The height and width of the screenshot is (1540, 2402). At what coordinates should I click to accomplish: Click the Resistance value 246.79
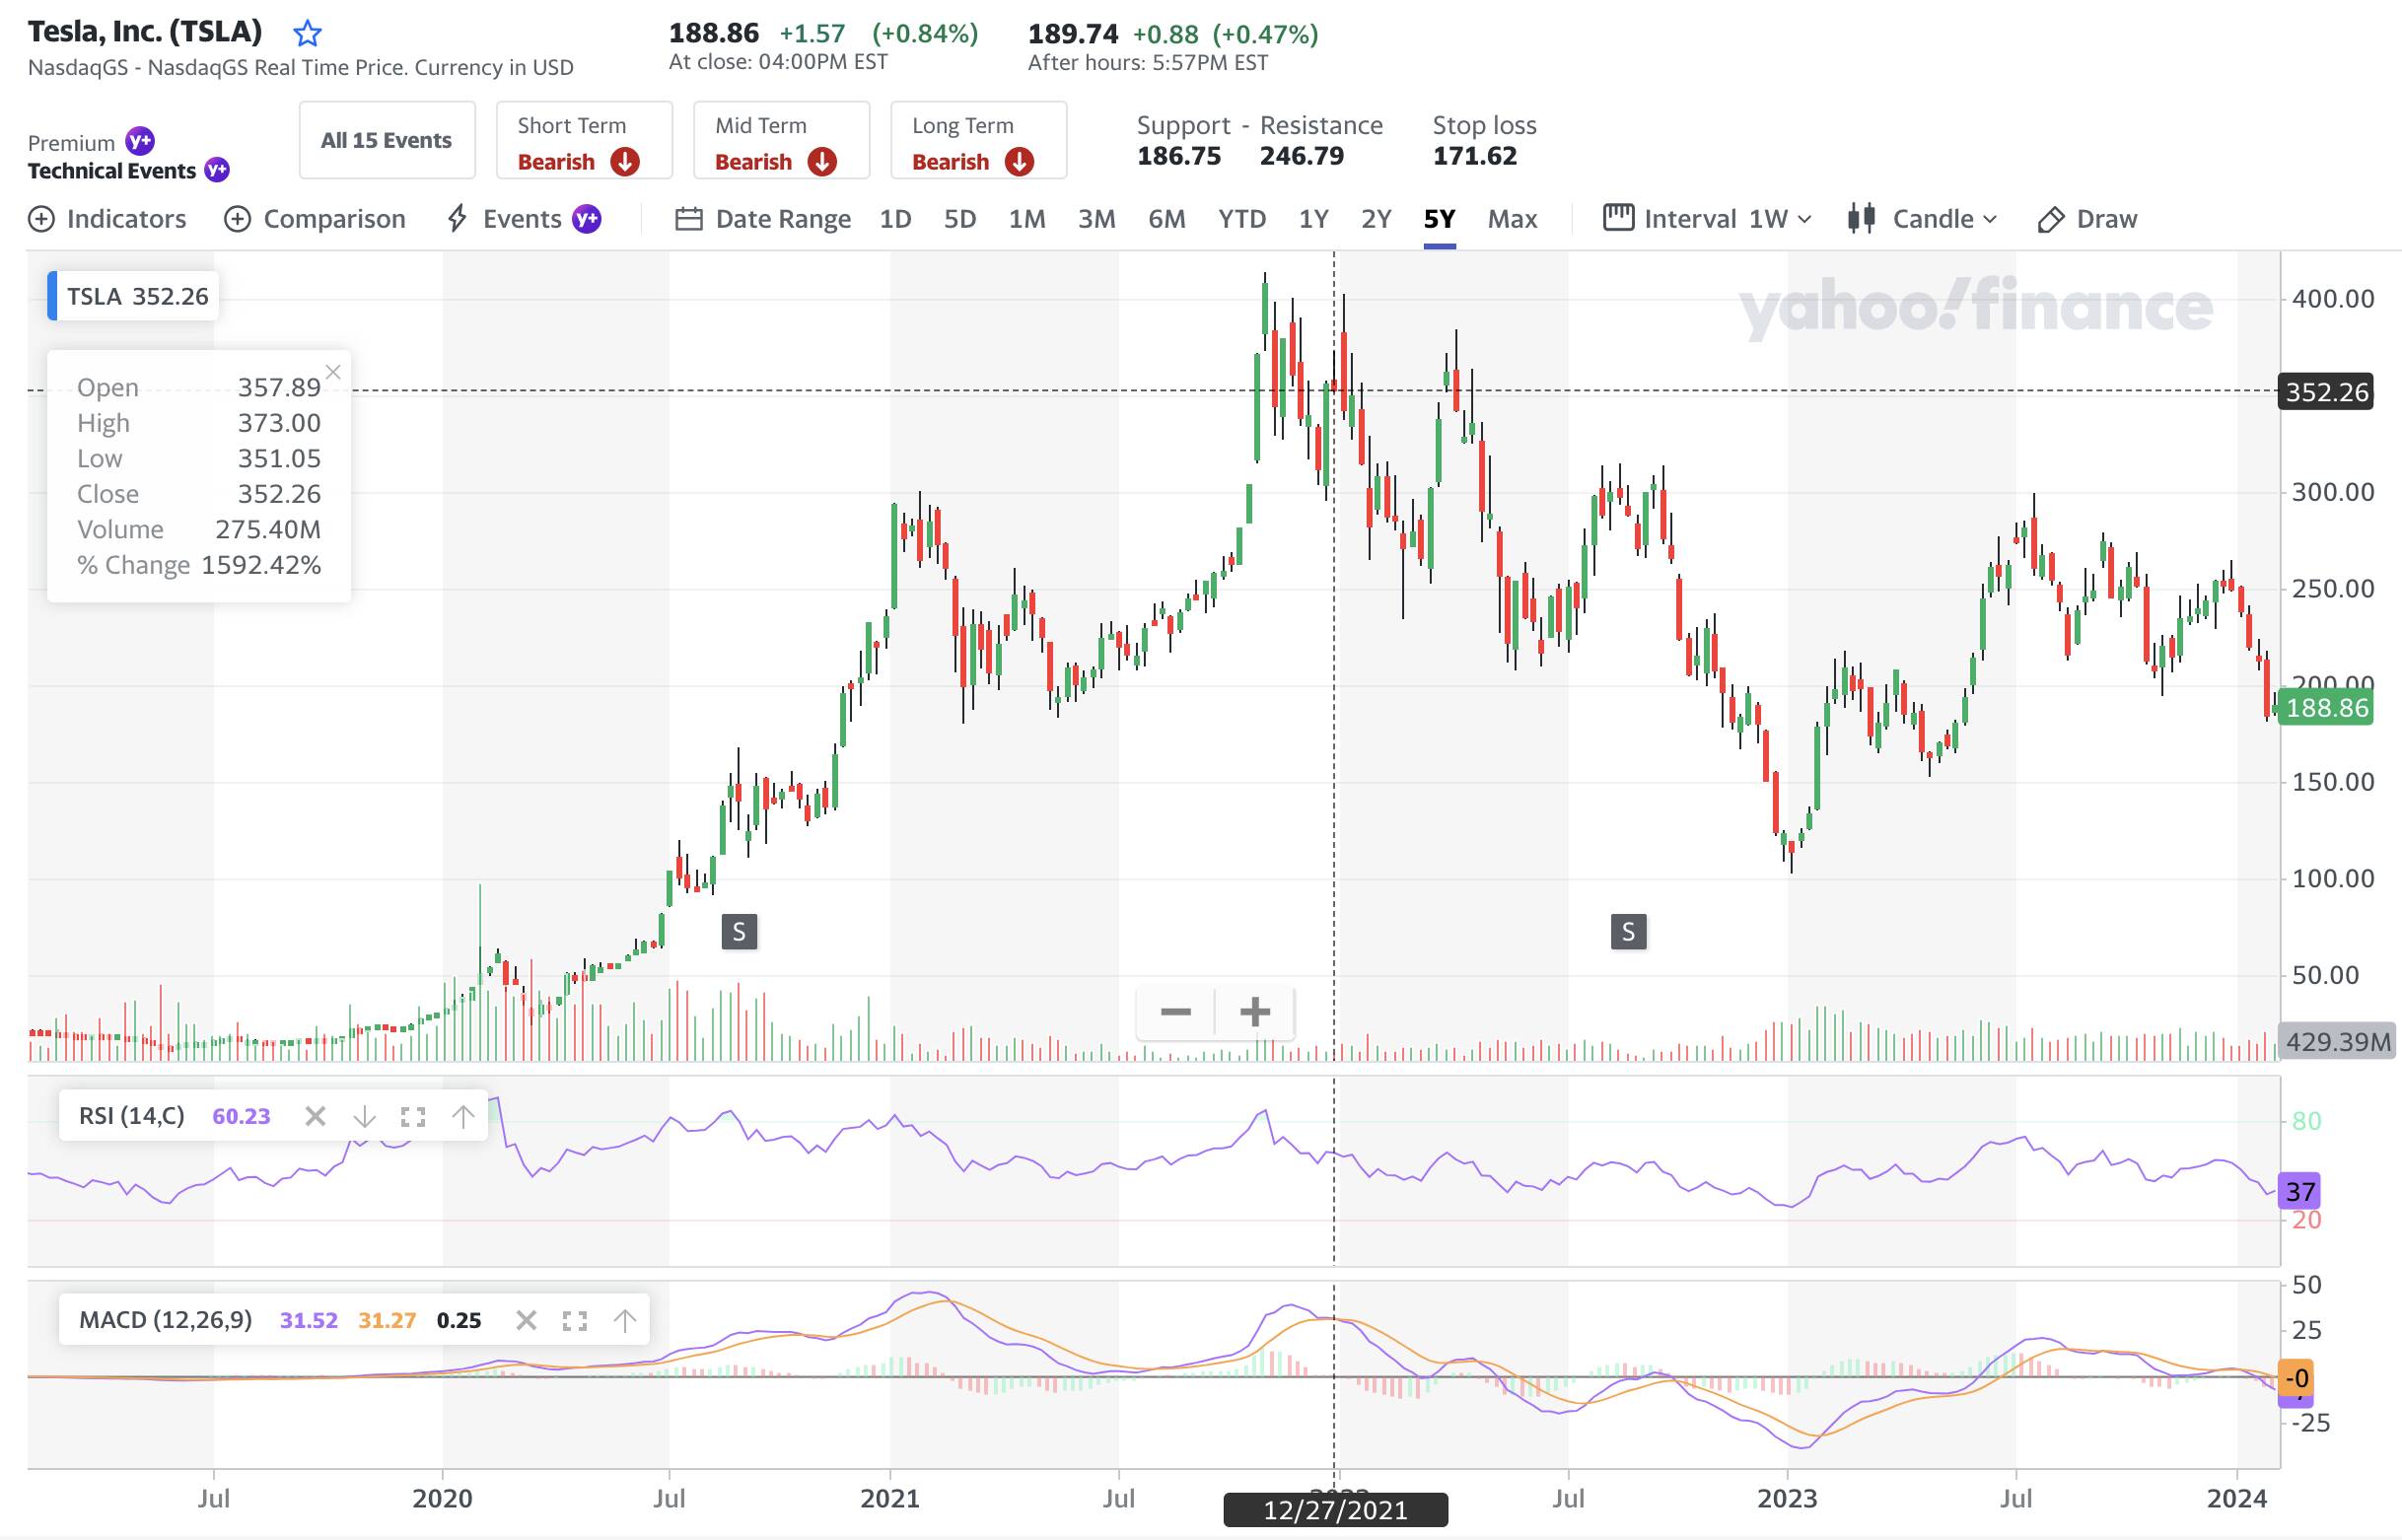(x=1302, y=156)
